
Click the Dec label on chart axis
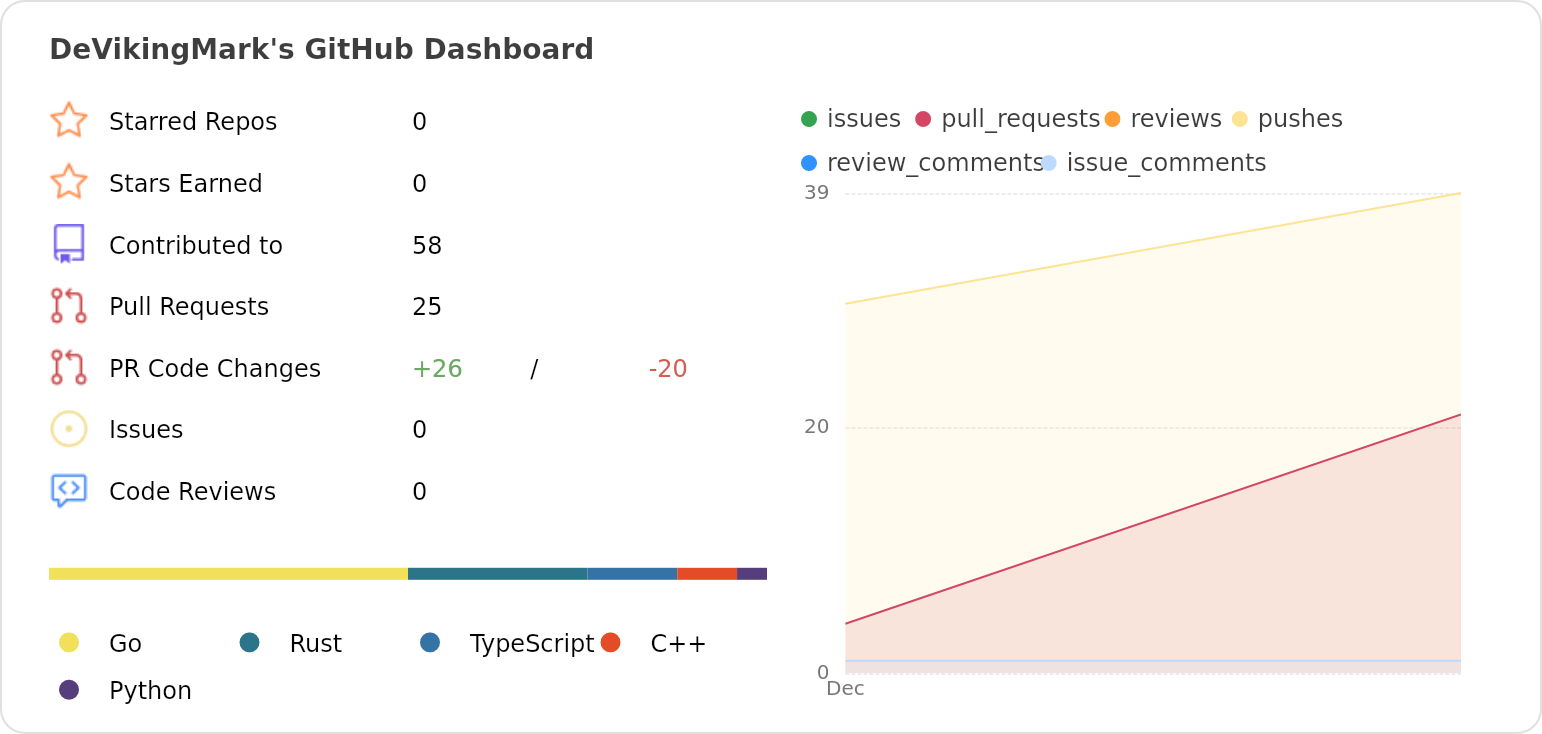(845, 689)
